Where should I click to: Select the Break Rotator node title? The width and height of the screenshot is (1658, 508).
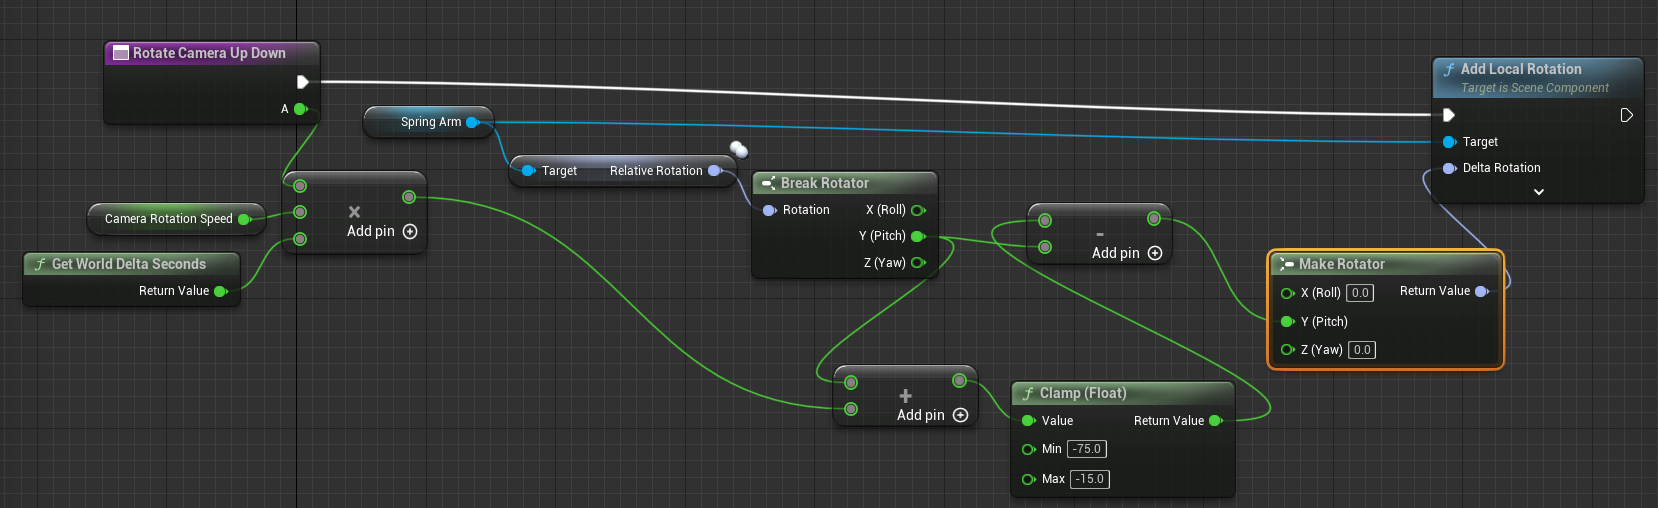pos(824,183)
